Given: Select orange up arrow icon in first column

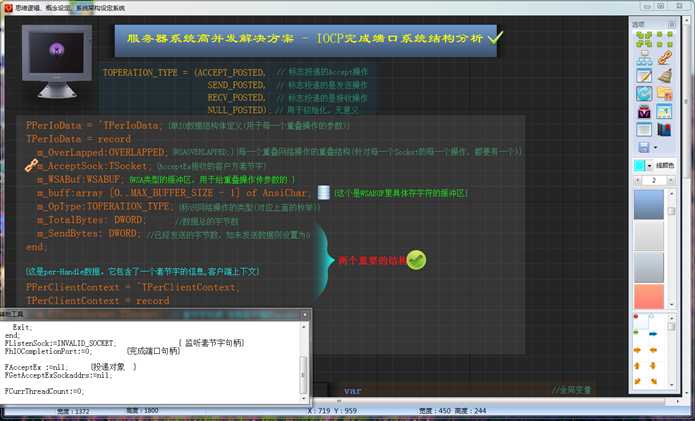Looking at the screenshot, I should click(637, 366).
